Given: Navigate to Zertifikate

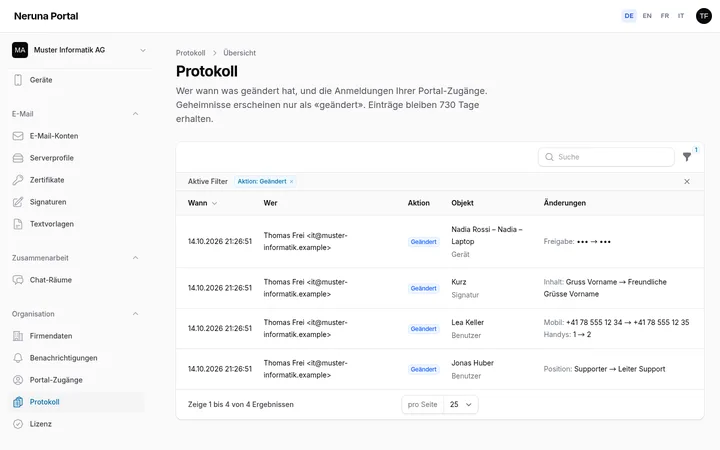Looking at the screenshot, I should [77, 180].
